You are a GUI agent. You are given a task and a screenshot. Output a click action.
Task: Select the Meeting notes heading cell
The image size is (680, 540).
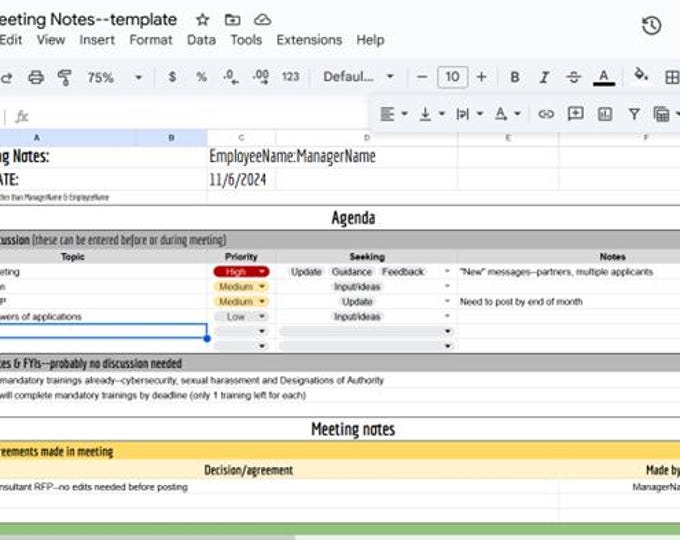(x=353, y=429)
